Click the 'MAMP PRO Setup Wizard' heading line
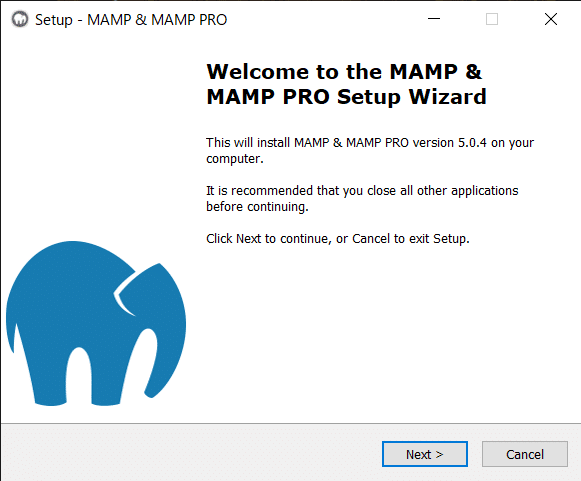 346,97
